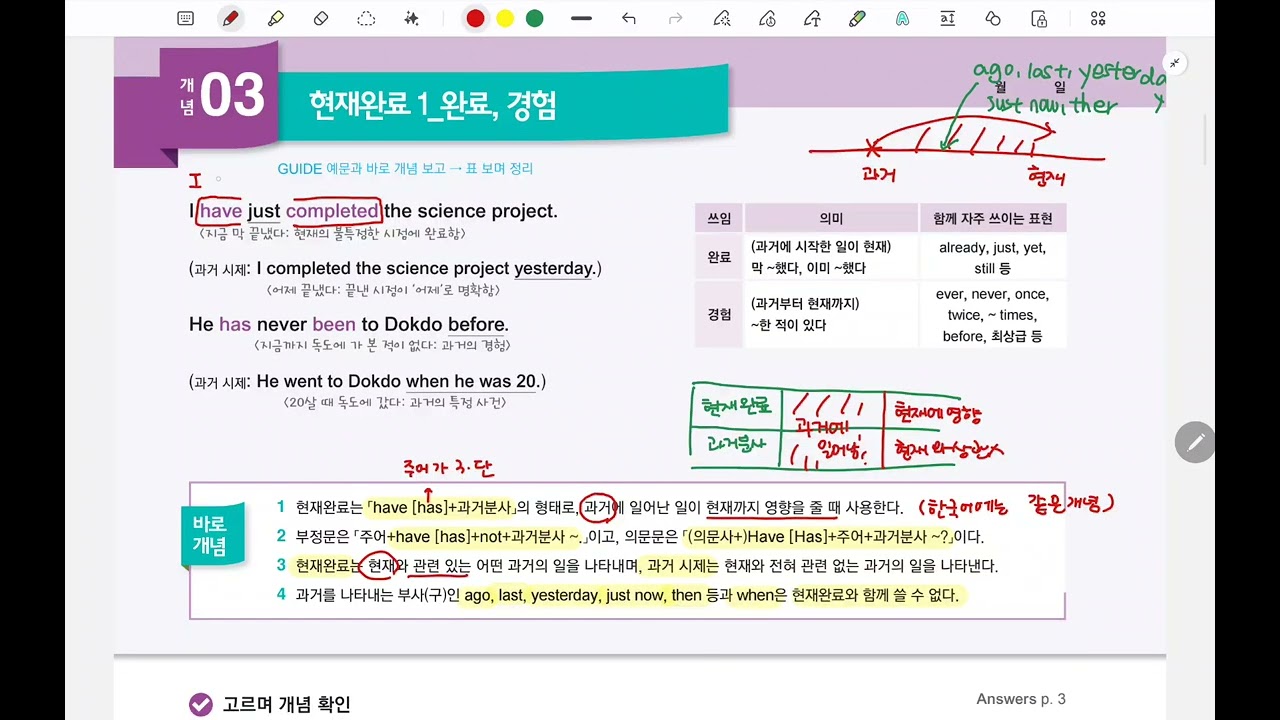1280x720 pixels.
Task: Click the handwriting-to-text tool icon
Action: point(812,18)
